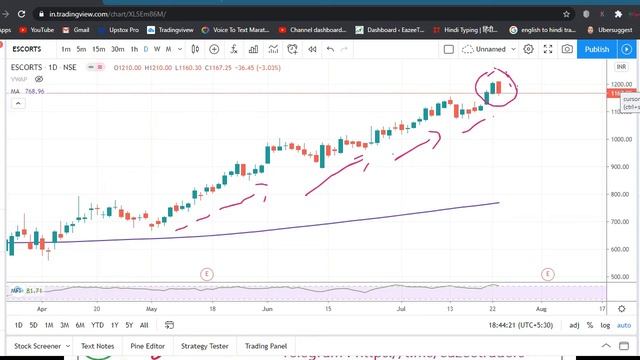Set date range to 6M
Screen dimensions: 640x360
click(x=80, y=325)
